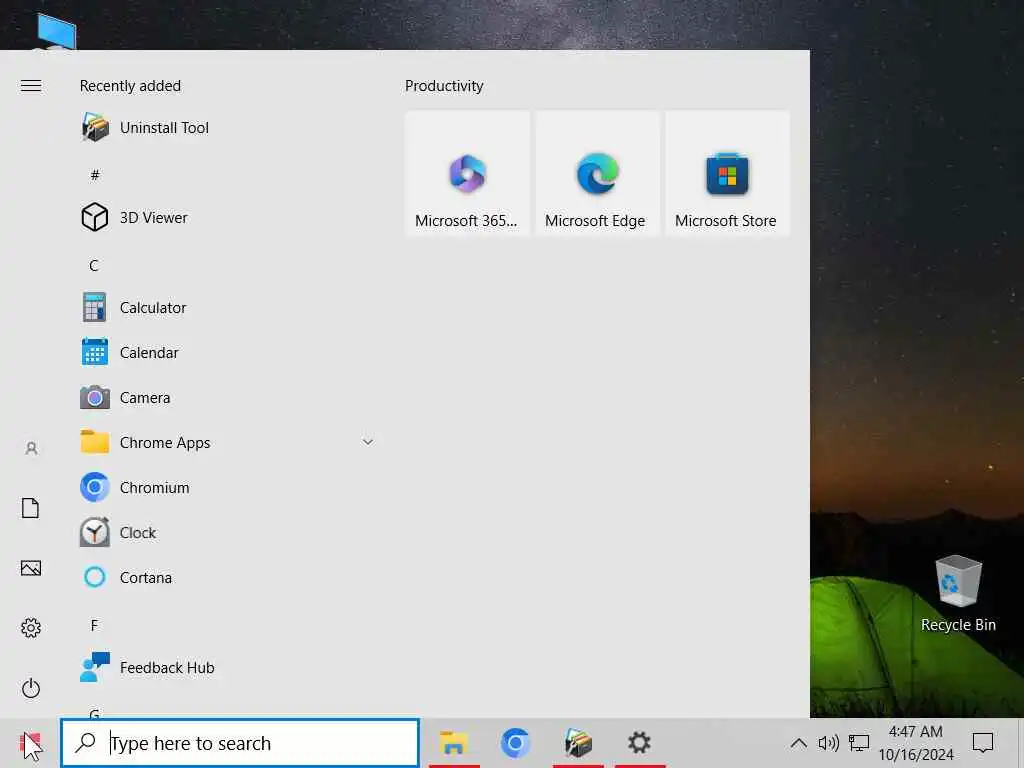Viewport: 1024px width, 768px height.
Task: Open Settings gear in the Start sidebar
Action: (x=31, y=628)
